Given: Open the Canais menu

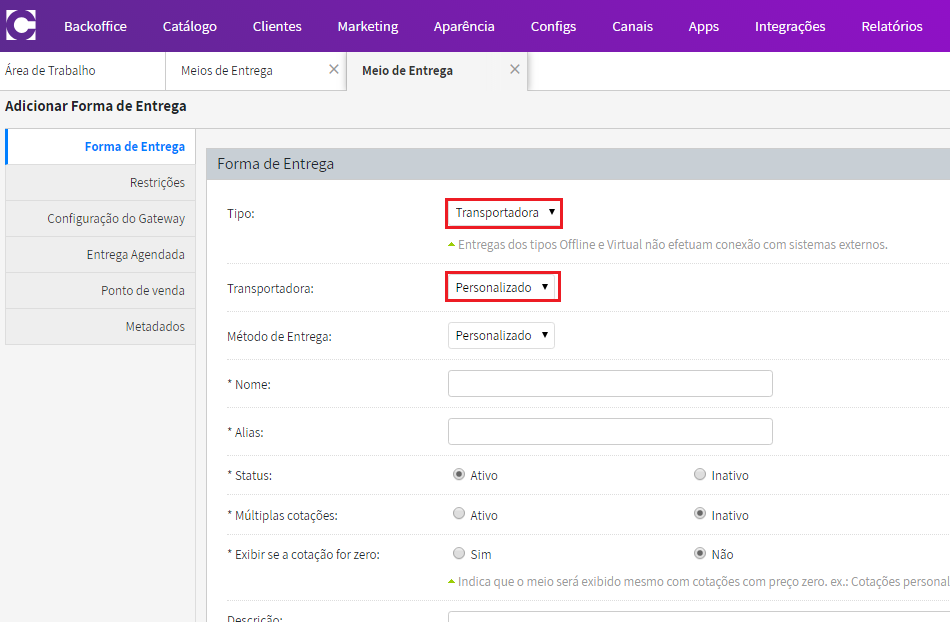Looking at the screenshot, I should pos(633,26).
